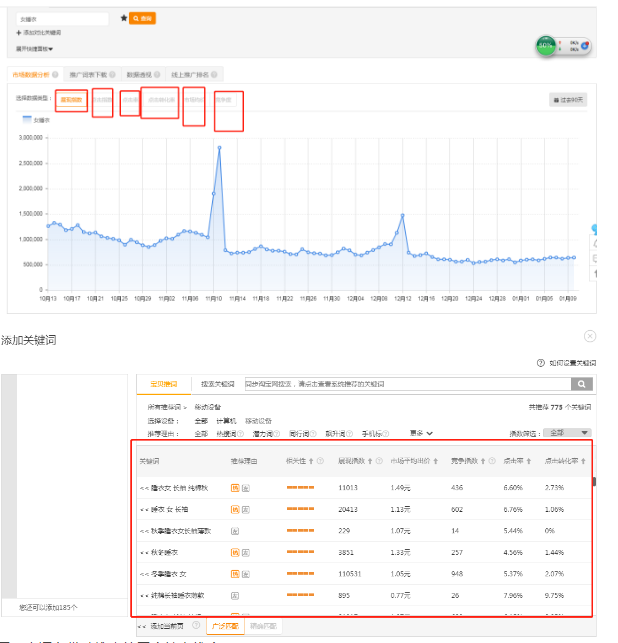This screenshot has height=643, width=618.
Task: Sort by 点击率 column arrow
Action: pyautogui.click(x=529, y=461)
